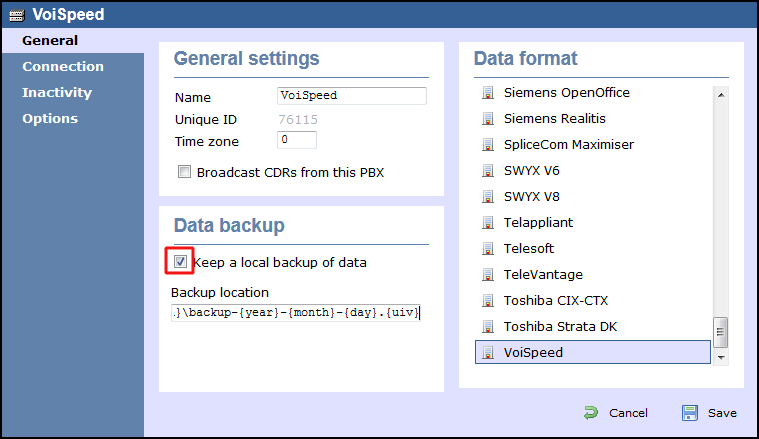Click the Save floppy disk icon
Viewport: 759px width, 439px height.
pyautogui.click(x=690, y=413)
